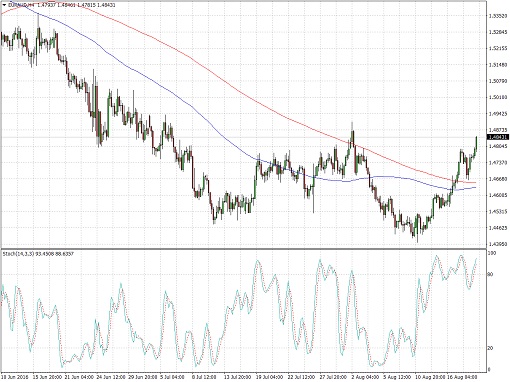Click the black triangle before the chart symbol
The height and width of the screenshot is (382, 510).
[4, 5]
